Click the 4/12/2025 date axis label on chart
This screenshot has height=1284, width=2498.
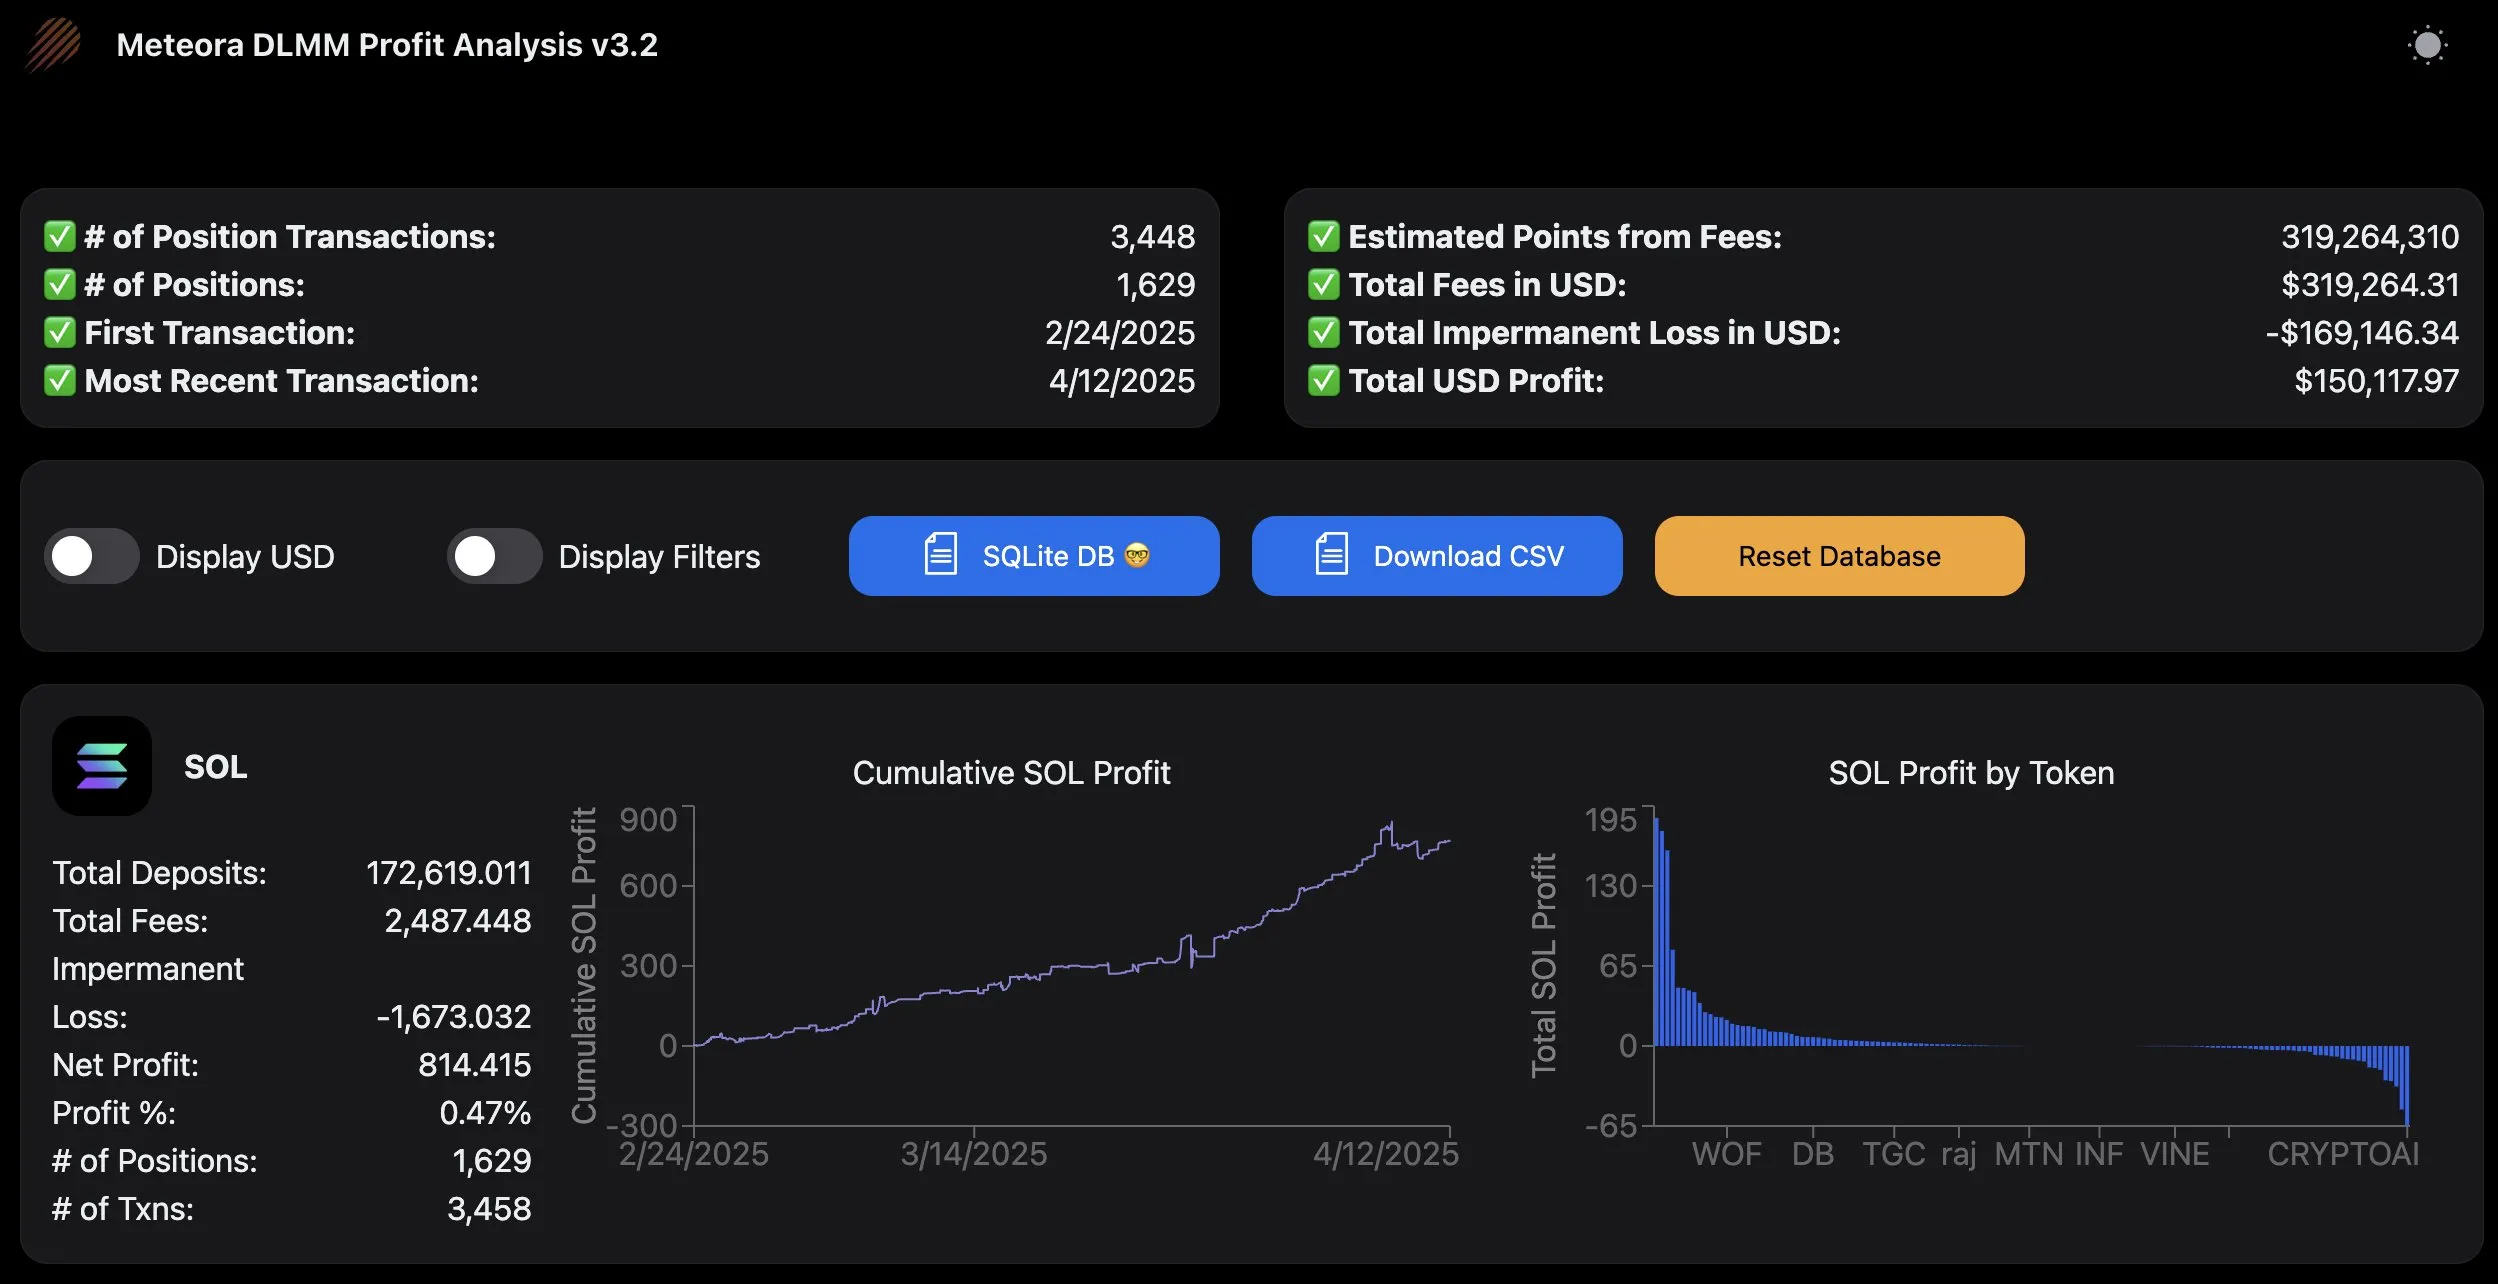(x=1386, y=1154)
